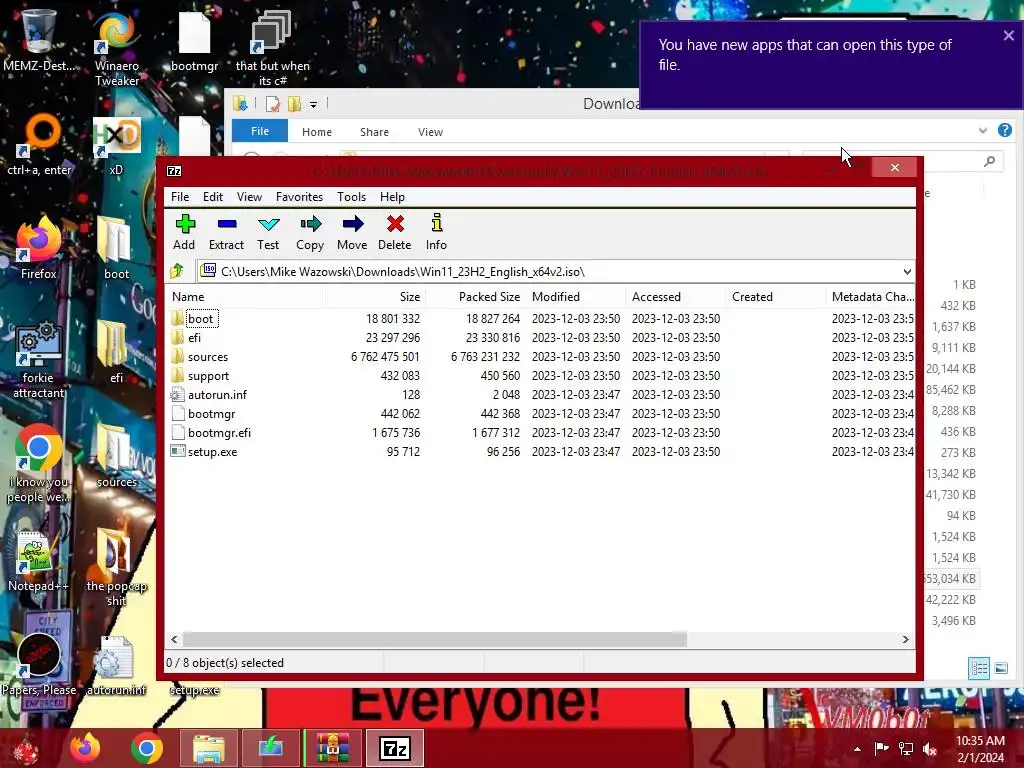Click the scroll right arrow in 7-Zip
This screenshot has width=1024, height=768.
(906, 639)
